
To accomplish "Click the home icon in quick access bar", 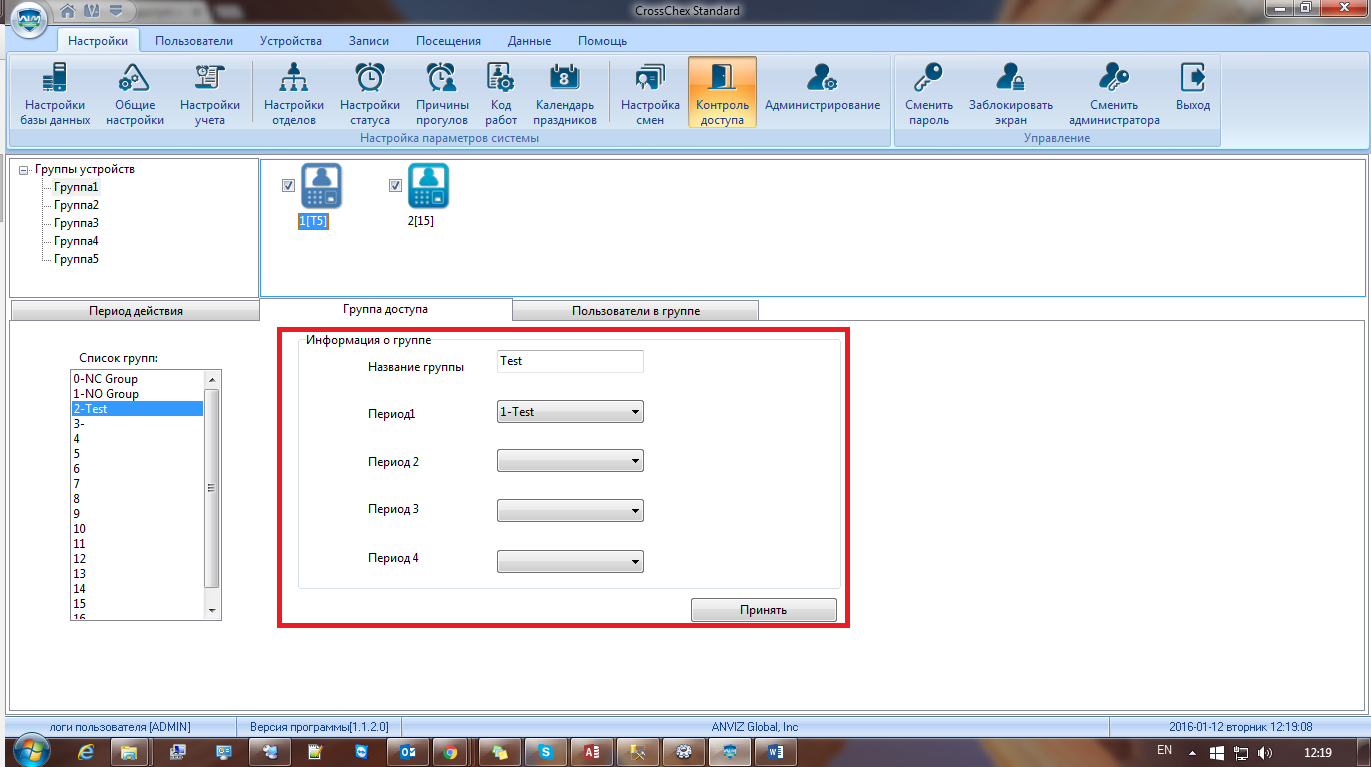I will point(69,11).
